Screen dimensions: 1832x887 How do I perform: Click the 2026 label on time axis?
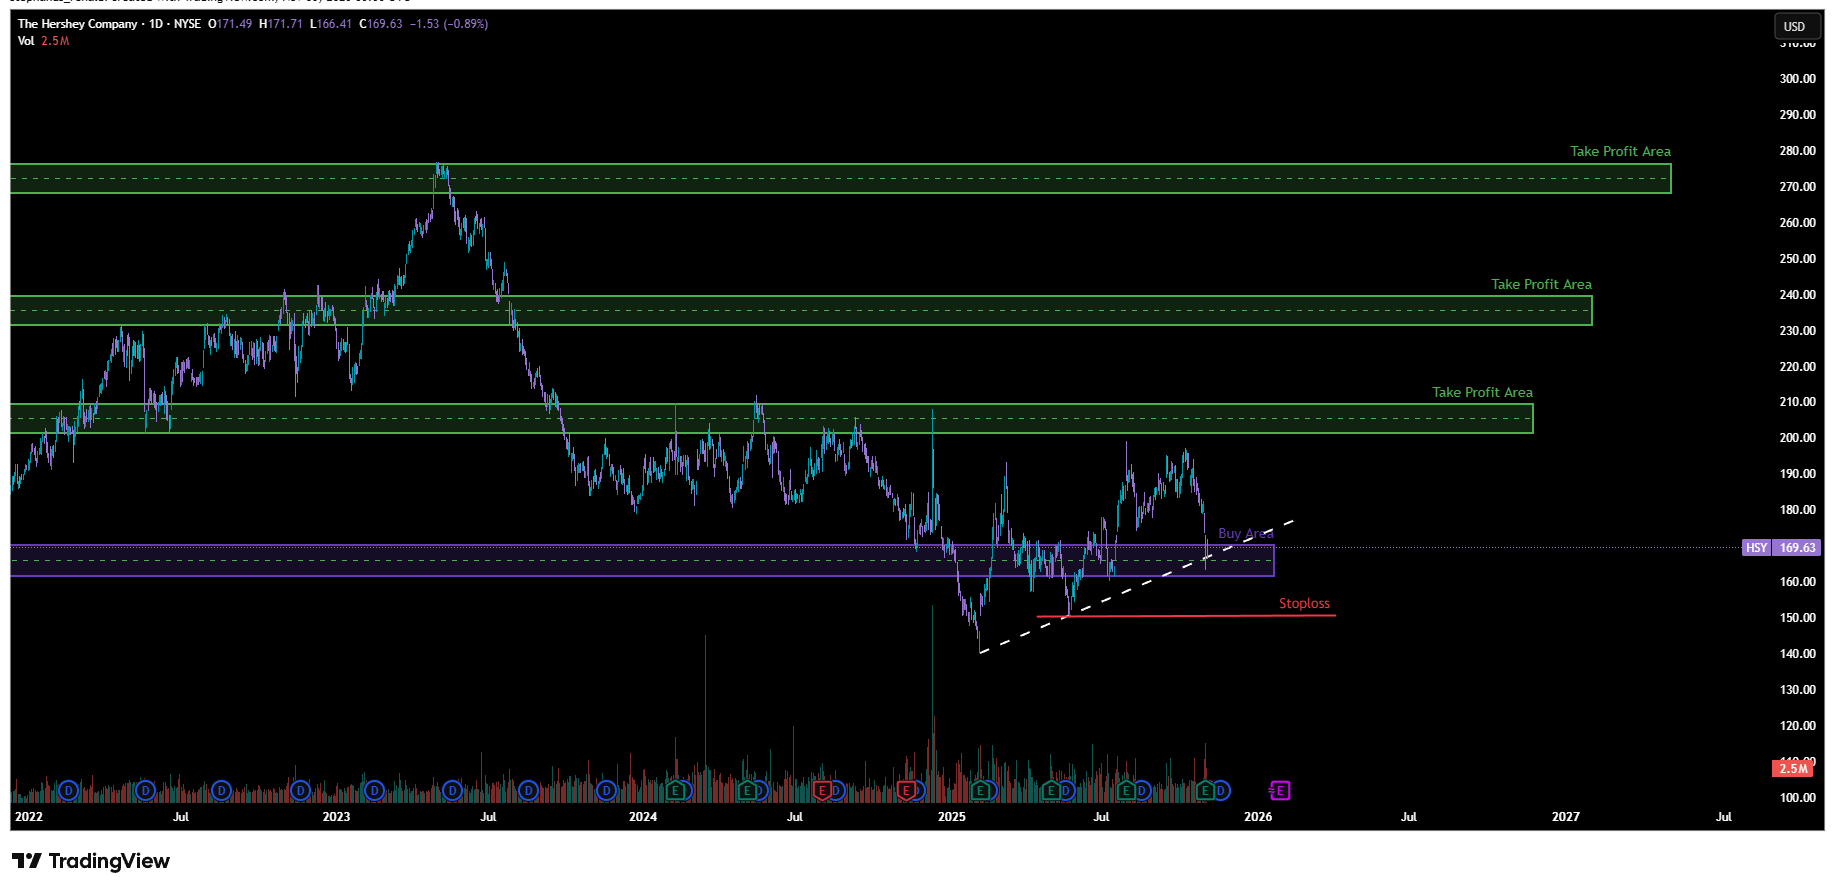(x=1257, y=817)
